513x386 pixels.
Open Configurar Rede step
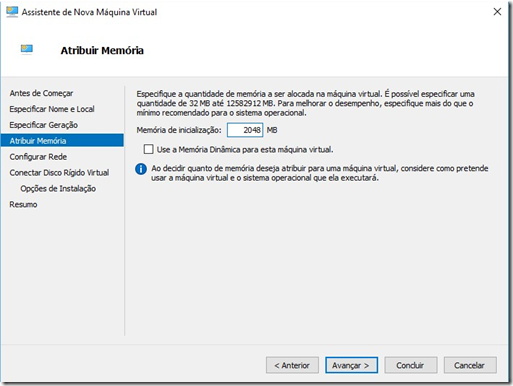(38, 157)
